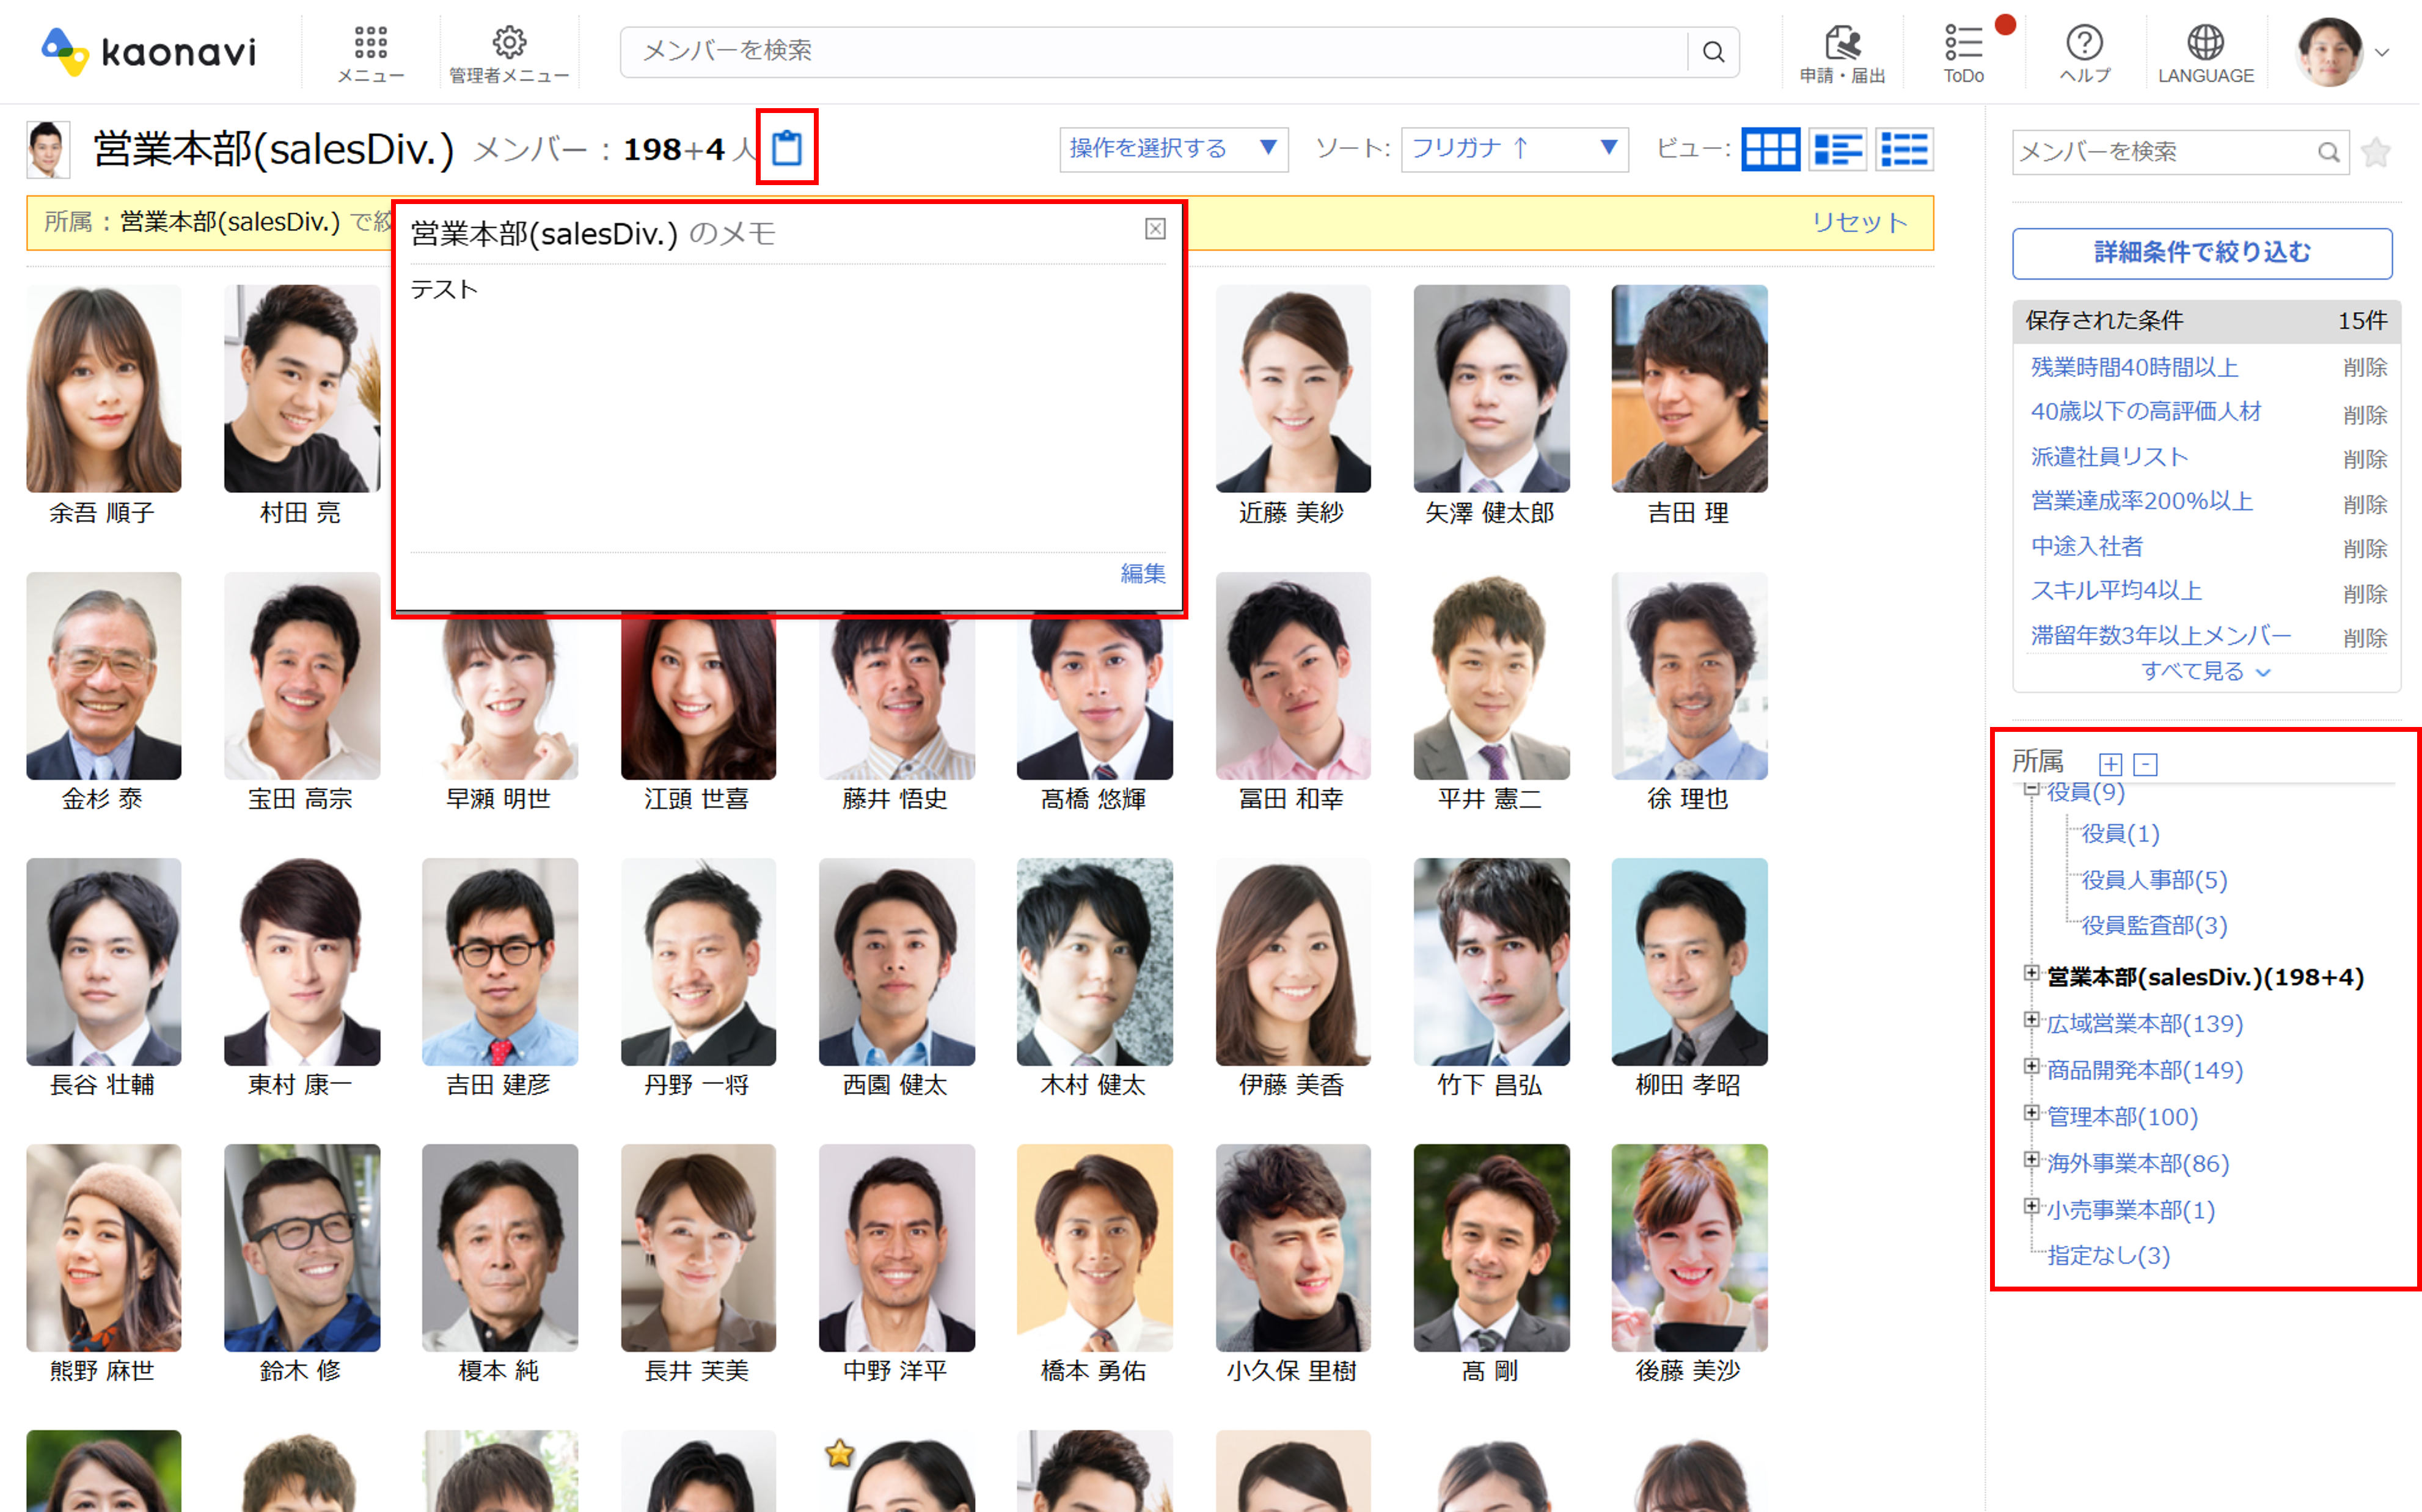
Task: Switch to the photo grid view
Action: click(x=1770, y=150)
